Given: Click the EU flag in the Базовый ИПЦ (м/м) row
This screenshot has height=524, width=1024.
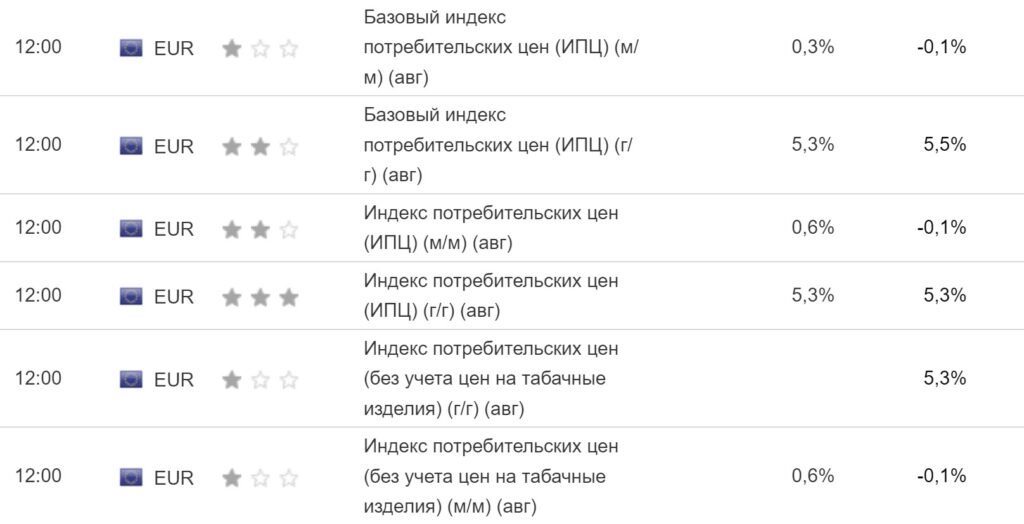Looking at the screenshot, I should (x=131, y=48).
